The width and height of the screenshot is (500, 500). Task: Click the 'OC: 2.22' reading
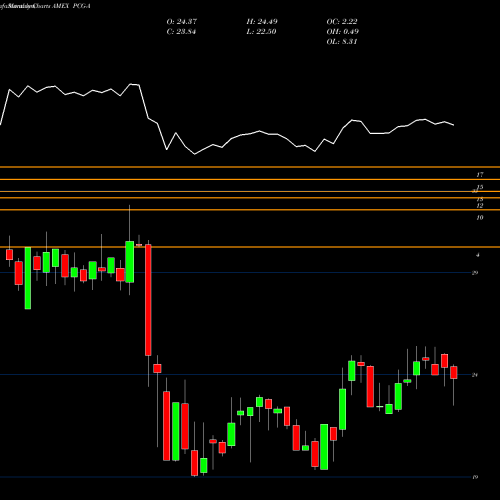tap(342, 22)
